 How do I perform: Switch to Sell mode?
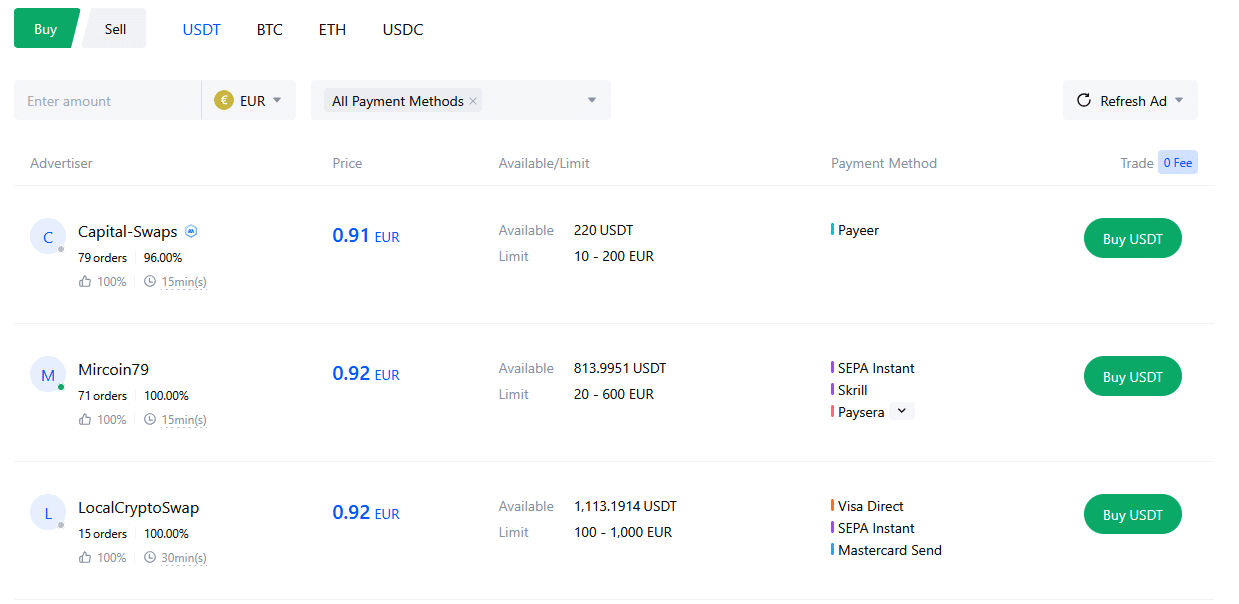115,29
